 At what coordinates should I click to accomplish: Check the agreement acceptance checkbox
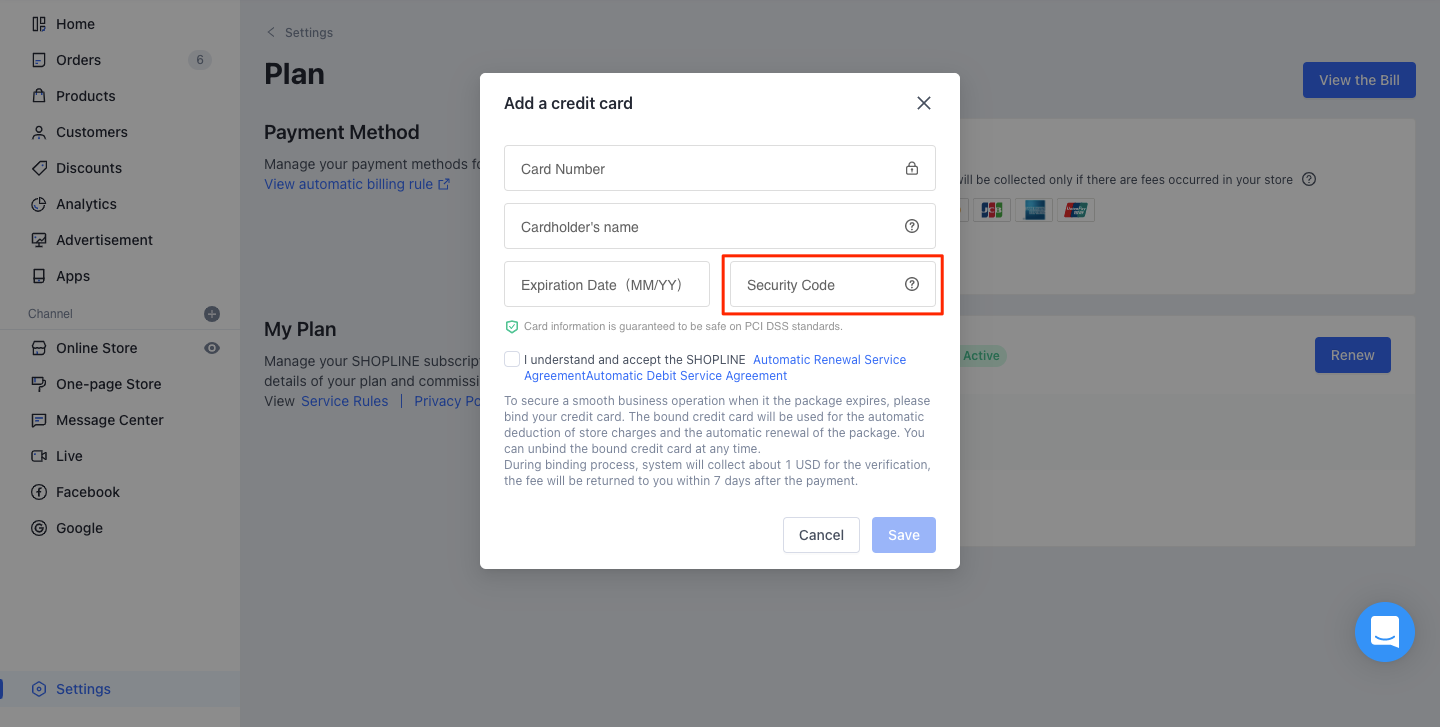tap(512, 359)
